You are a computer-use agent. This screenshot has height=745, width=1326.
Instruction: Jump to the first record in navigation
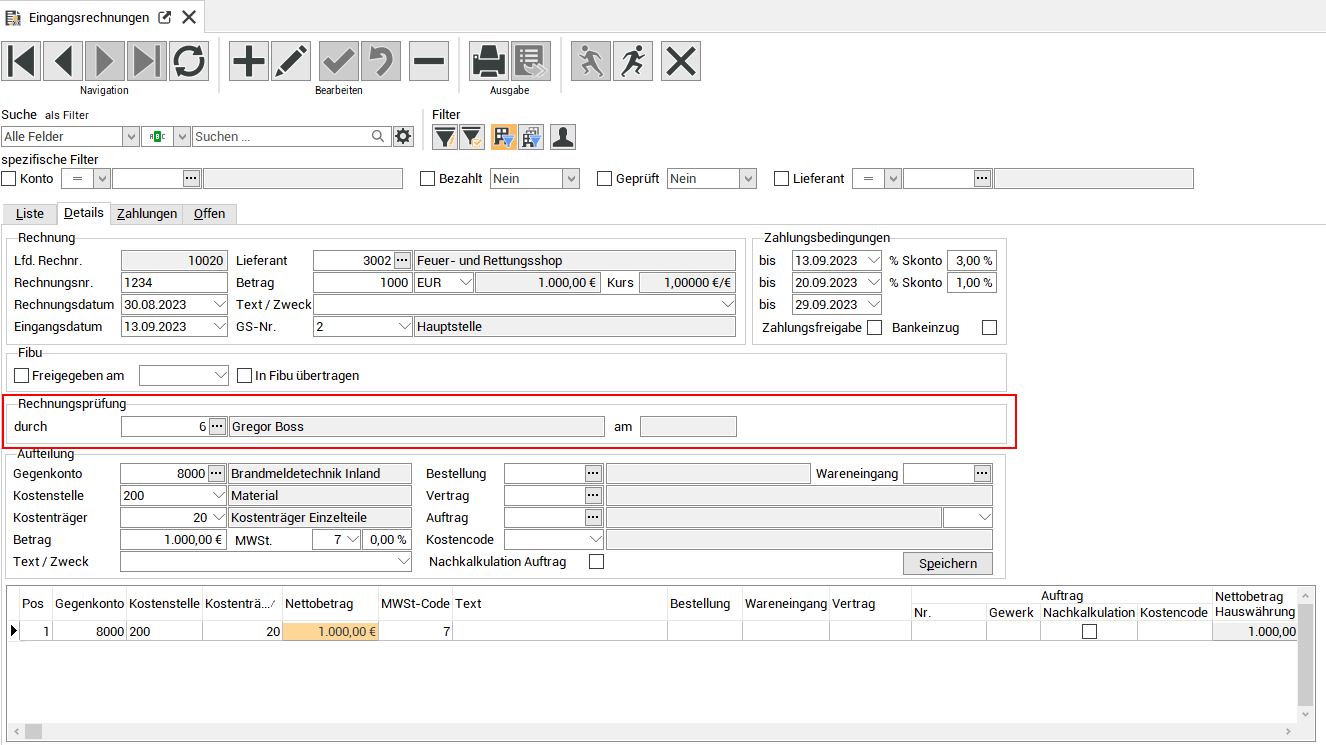[x=21, y=61]
